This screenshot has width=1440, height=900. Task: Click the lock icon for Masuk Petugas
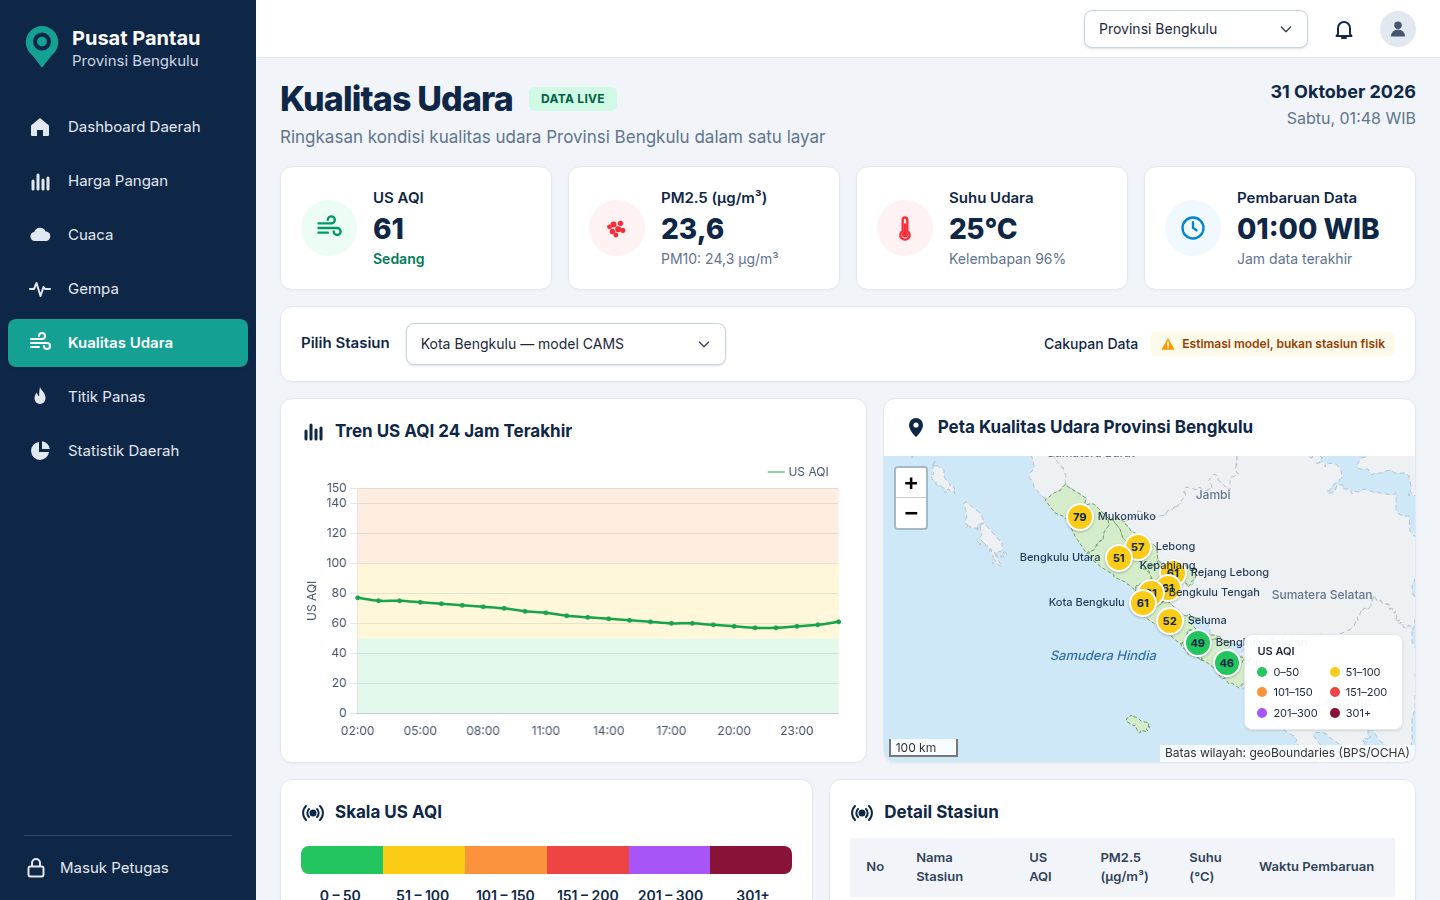pyautogui.click(x=36, y=867)
